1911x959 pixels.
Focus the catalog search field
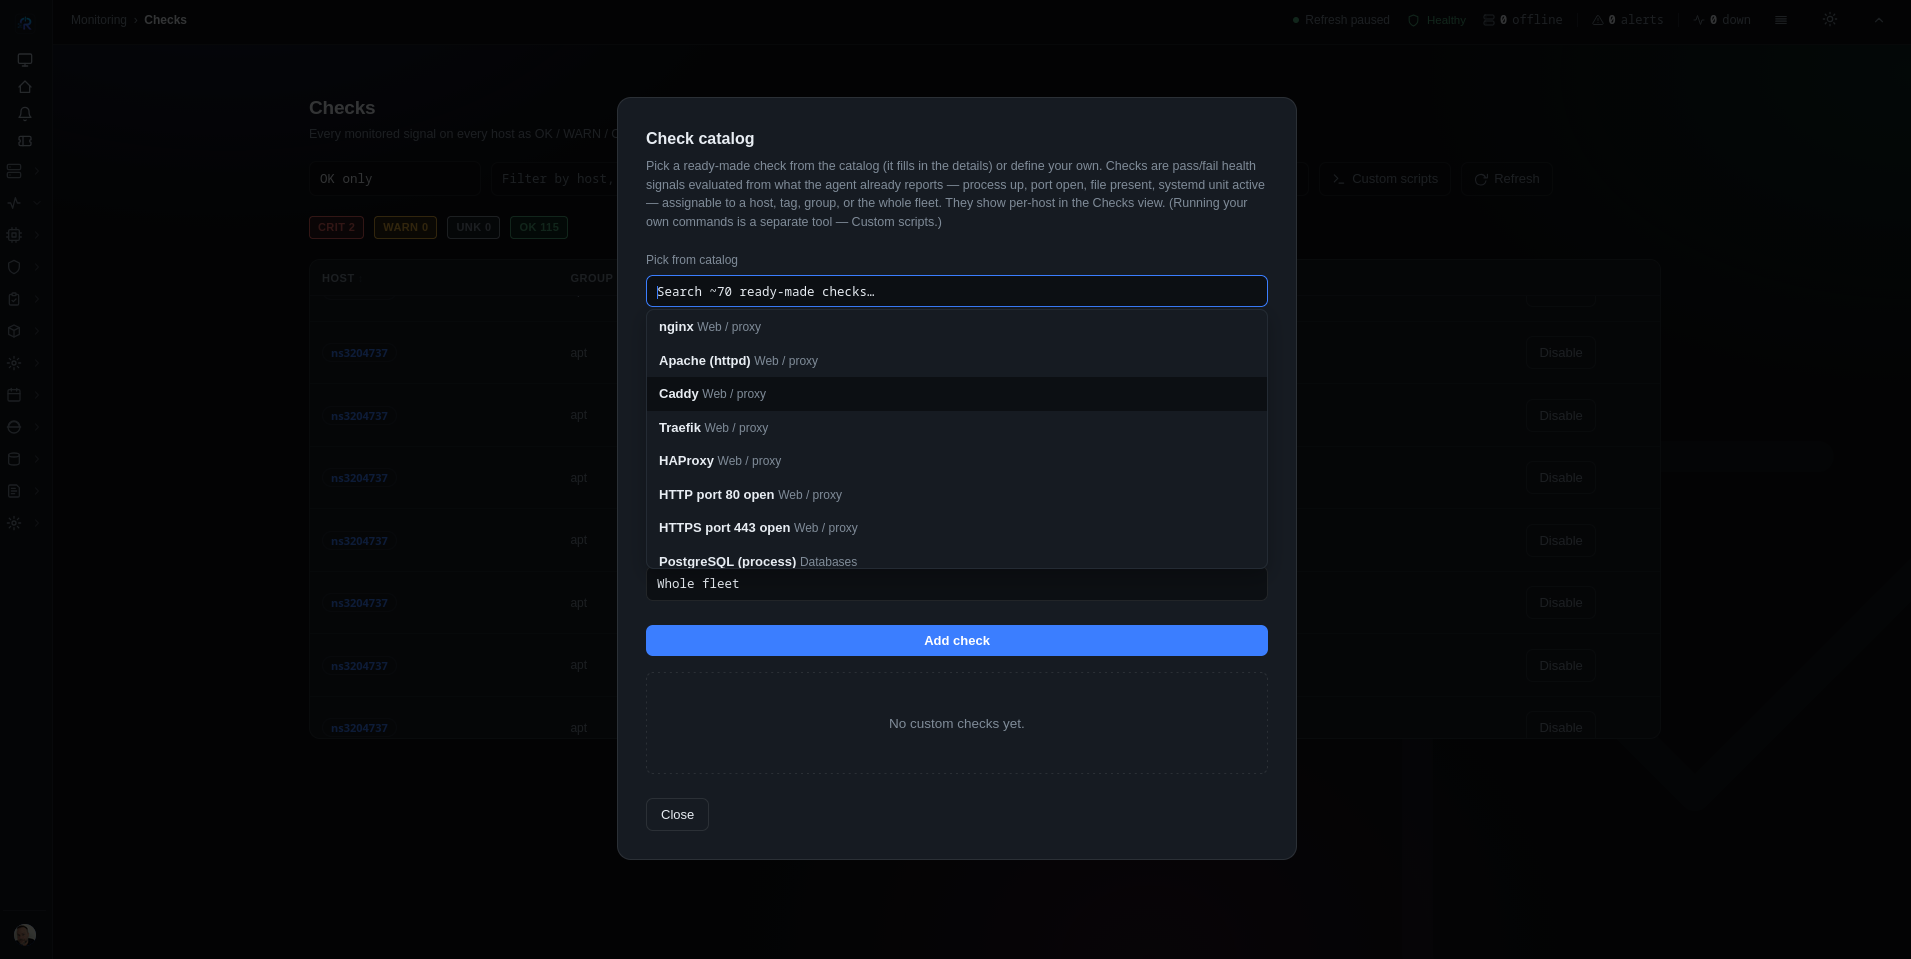coord(957,291)
